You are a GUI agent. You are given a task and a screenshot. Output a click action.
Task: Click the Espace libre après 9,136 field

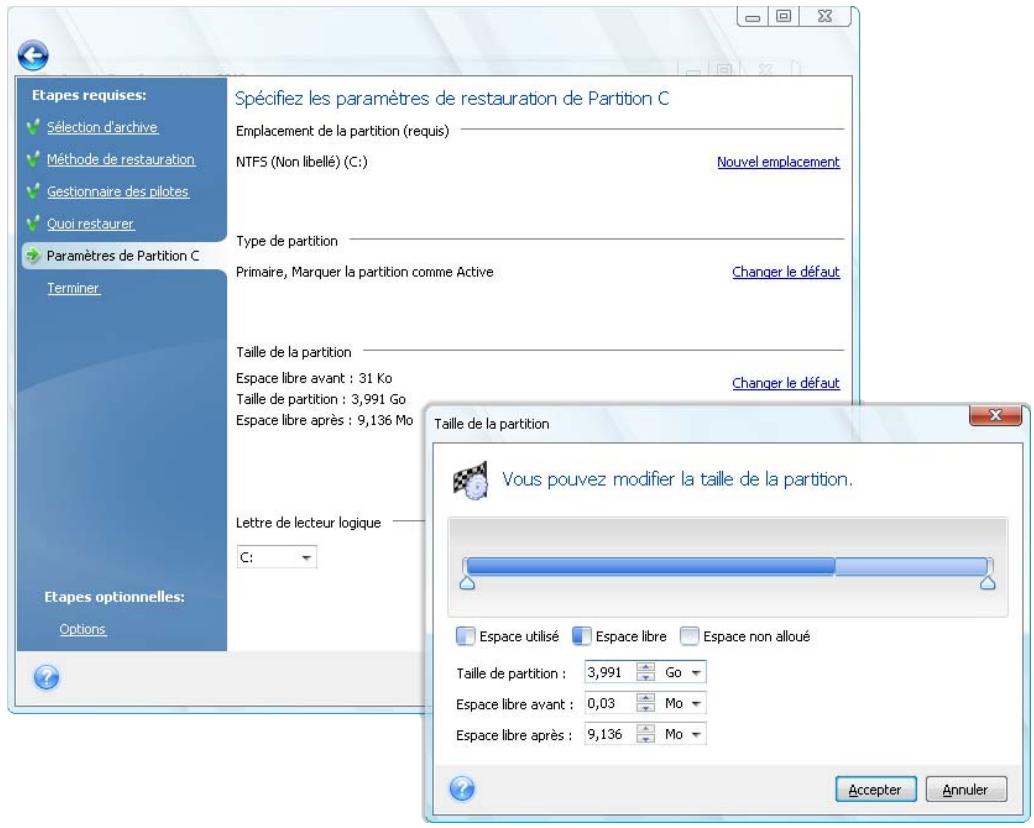tap(611, 734)
